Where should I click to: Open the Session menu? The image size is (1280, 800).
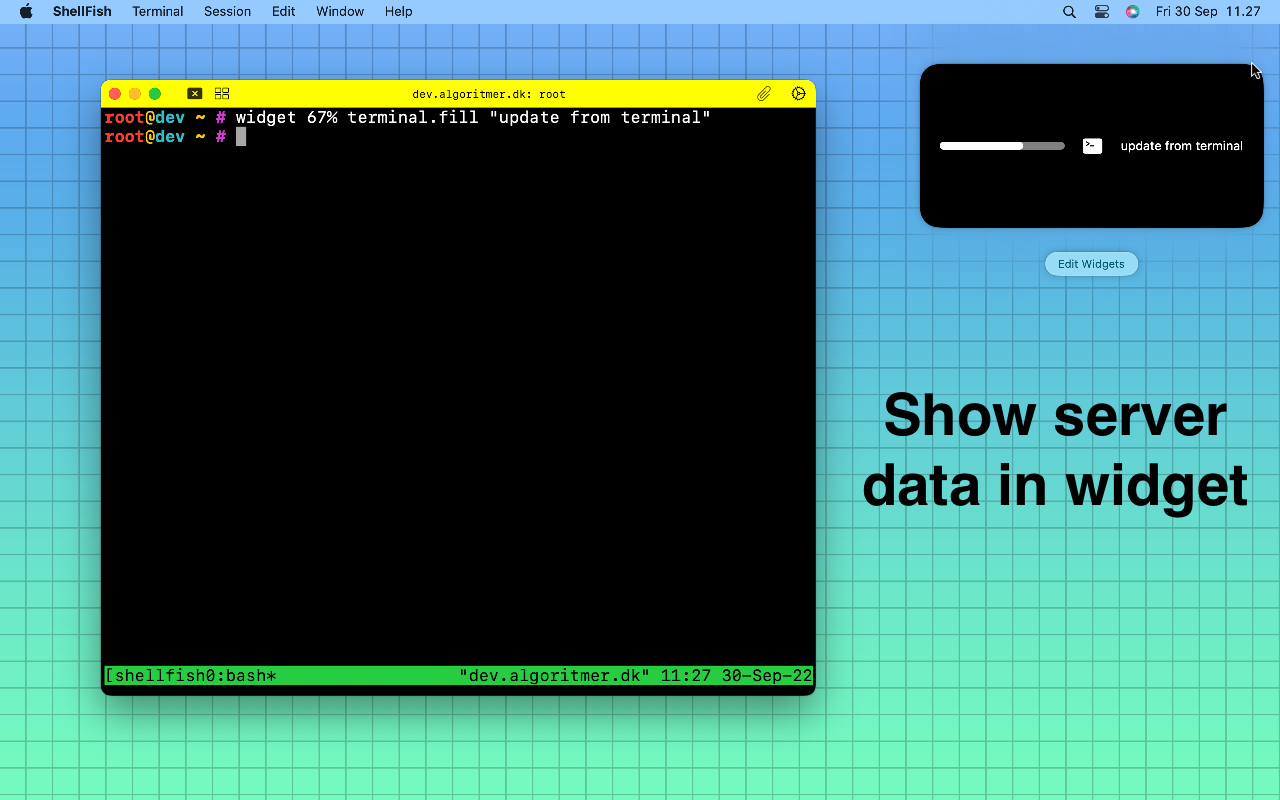tap(227, 12)
